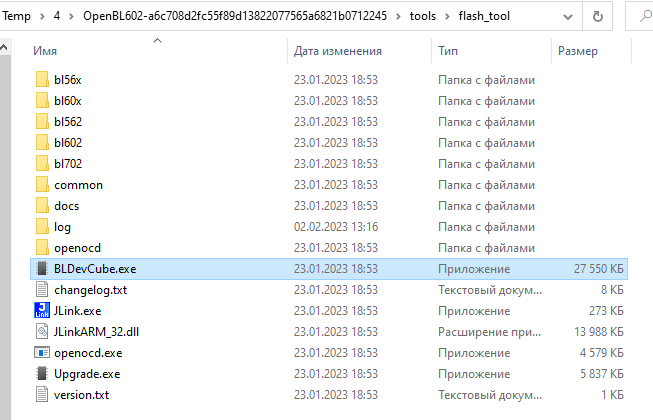This screenshot has width=653, height=420.
Task: Select the BLDevCube.exe file name
Action: [95, 269]
